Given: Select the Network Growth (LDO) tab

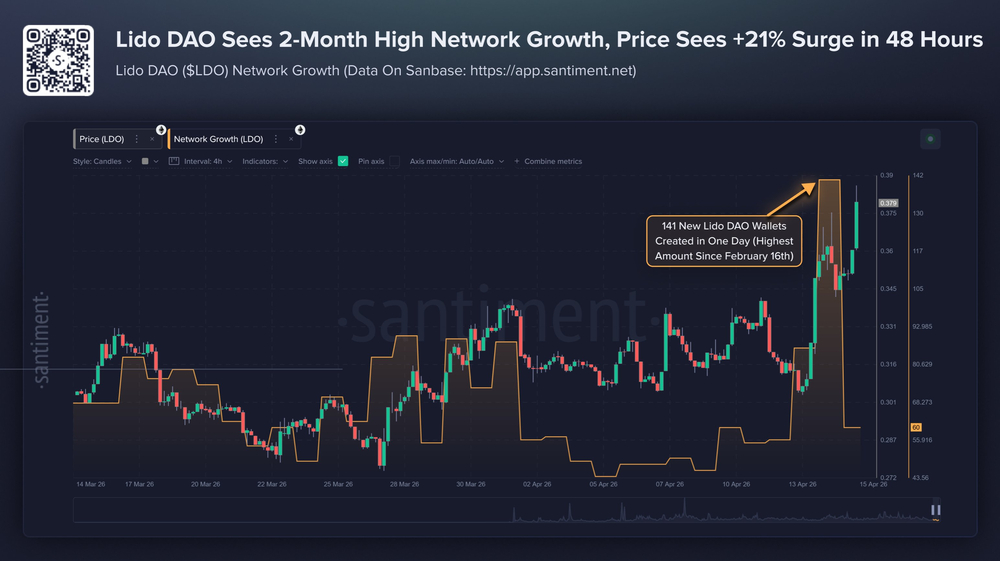Looking at the screenshot, I should click(218, 139).
